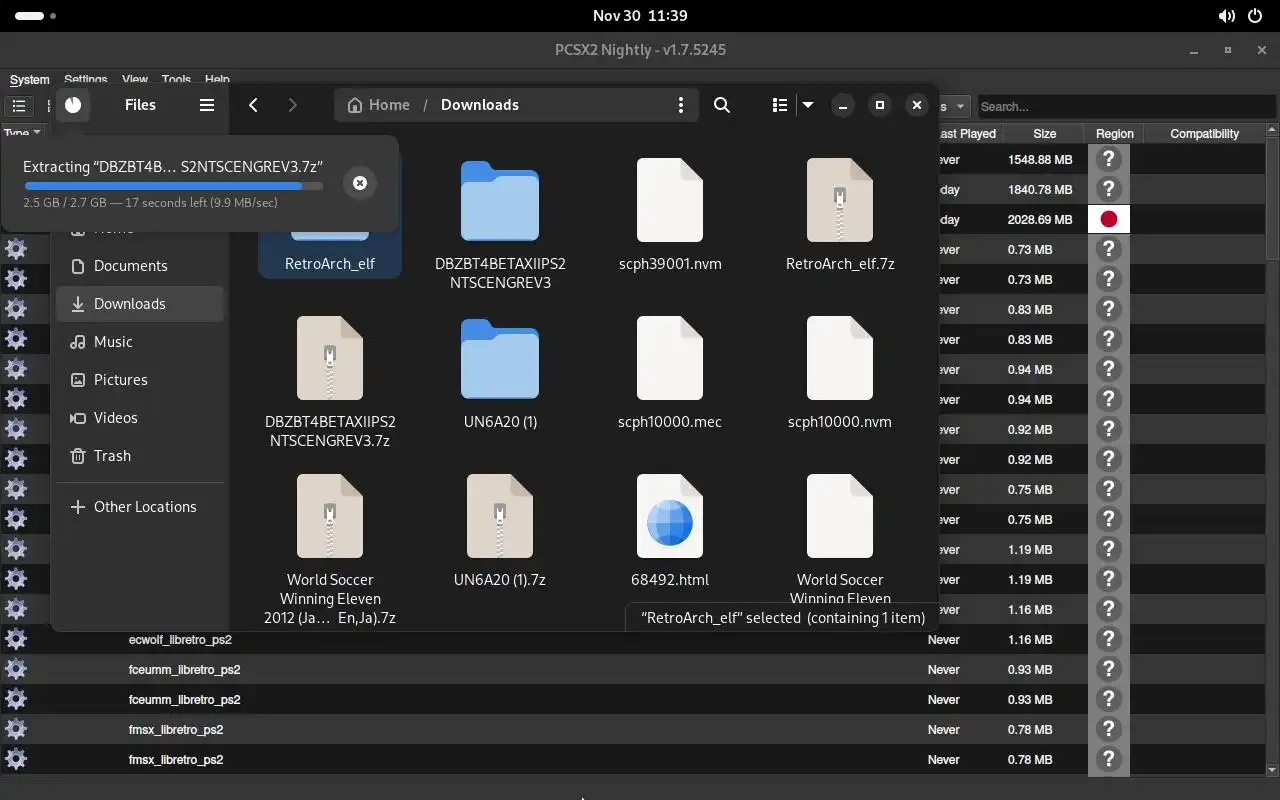Toggle PCSX2 game list view button
This screenshot has height=800, width=1280.
[x=19, y=106]
